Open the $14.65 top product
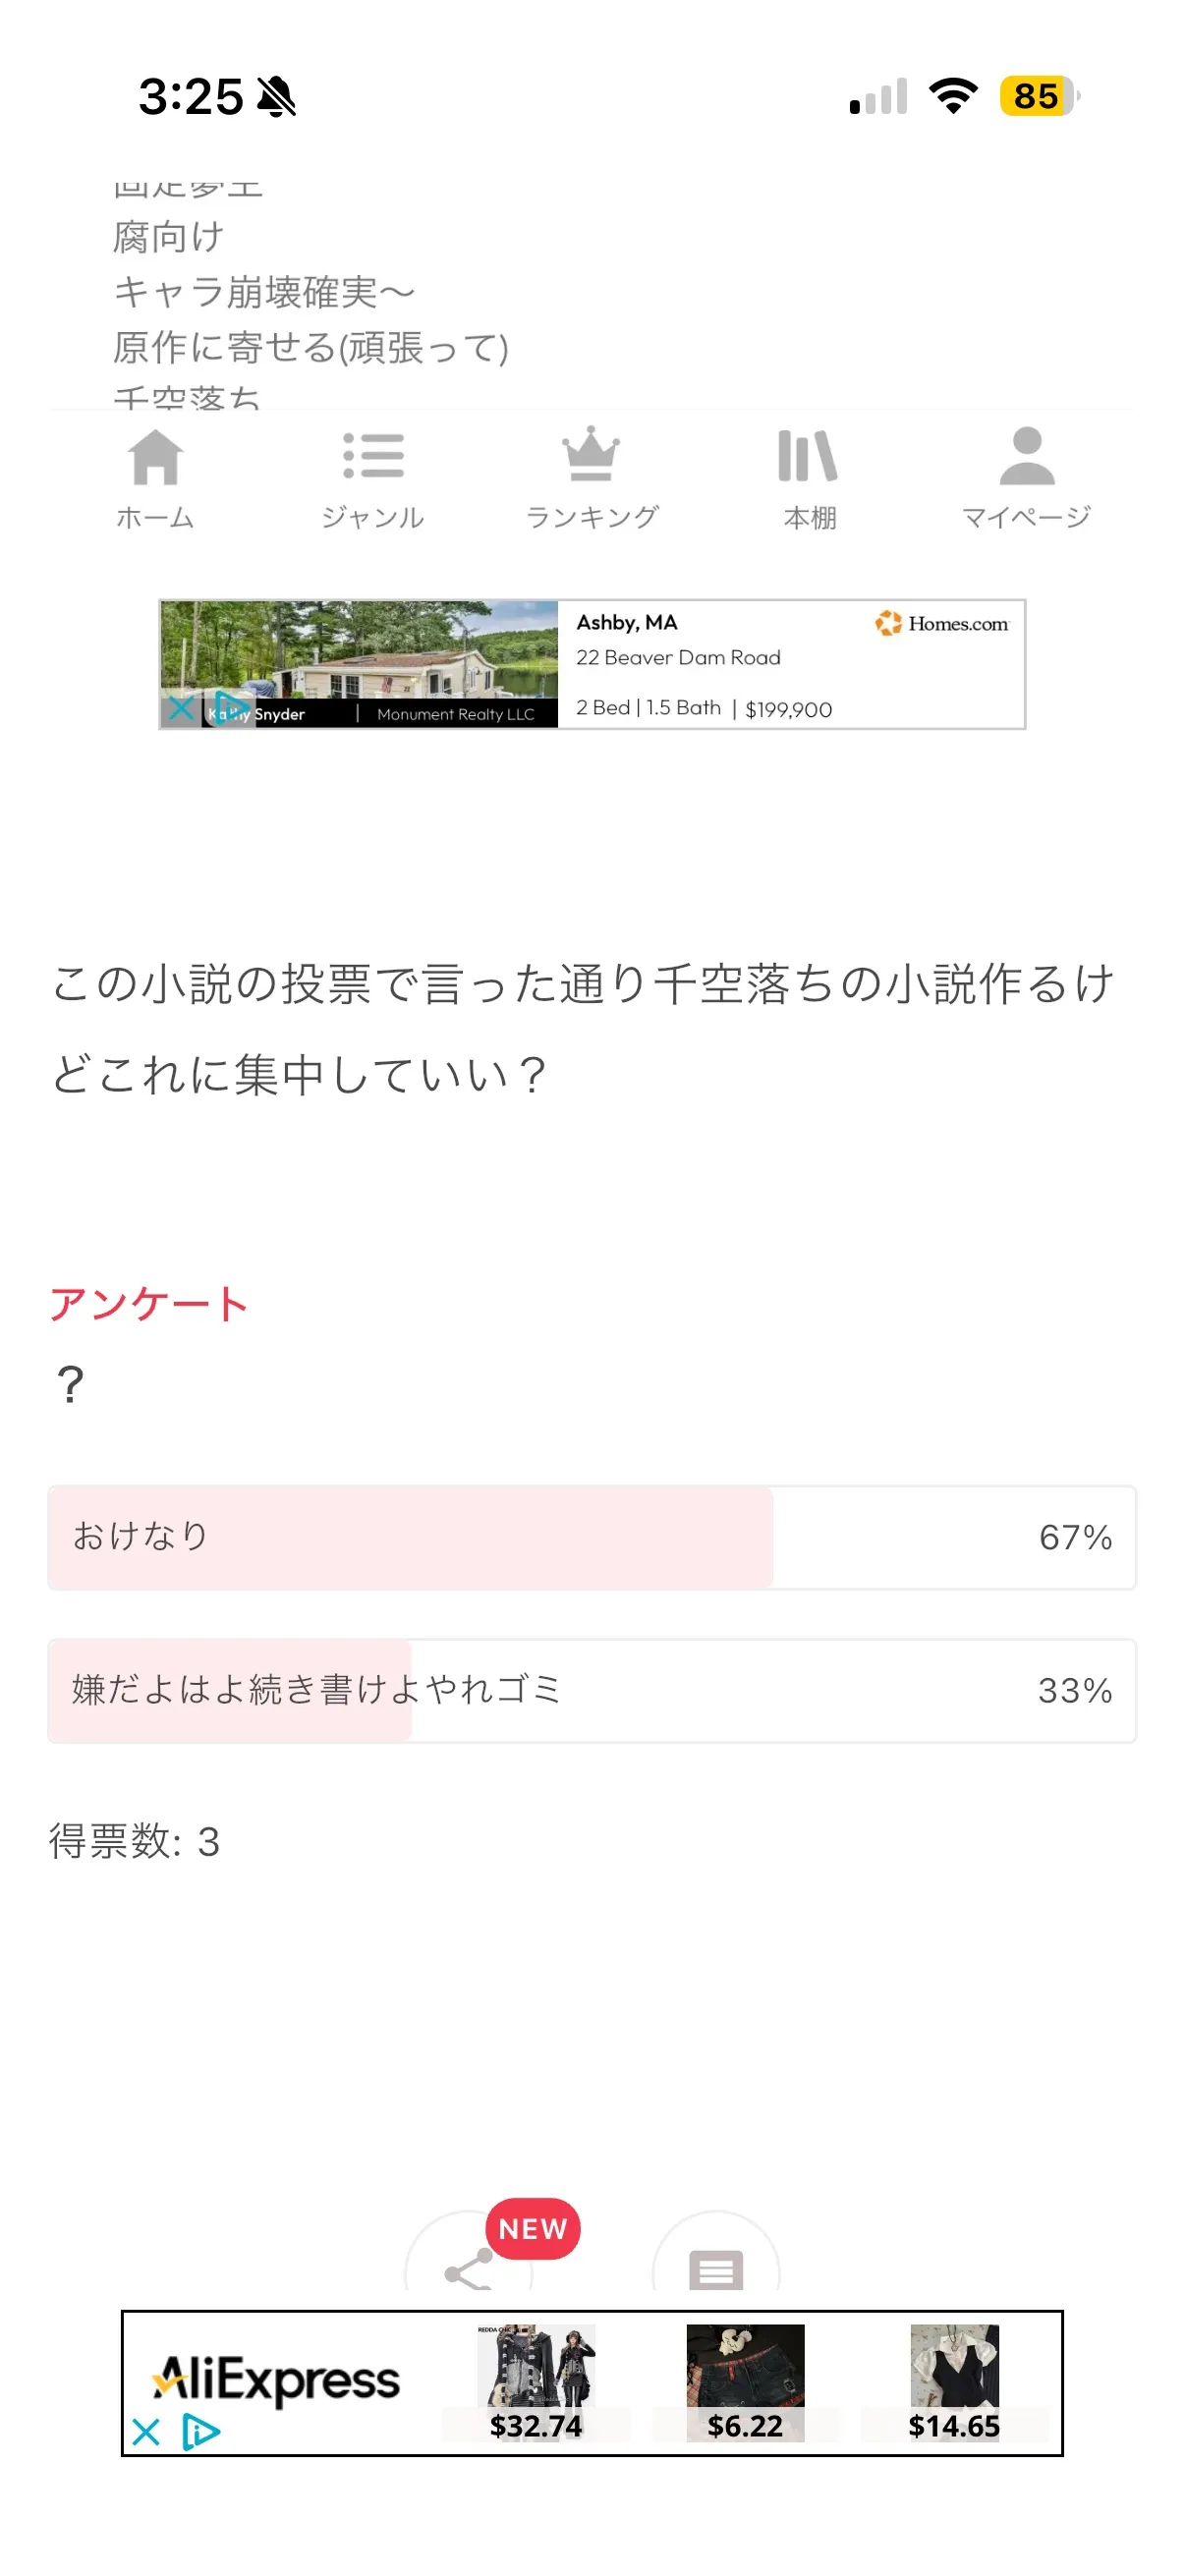The height and width of the screenshot is (2576, 1185). pyautogui.click(x=954, y=2380)
